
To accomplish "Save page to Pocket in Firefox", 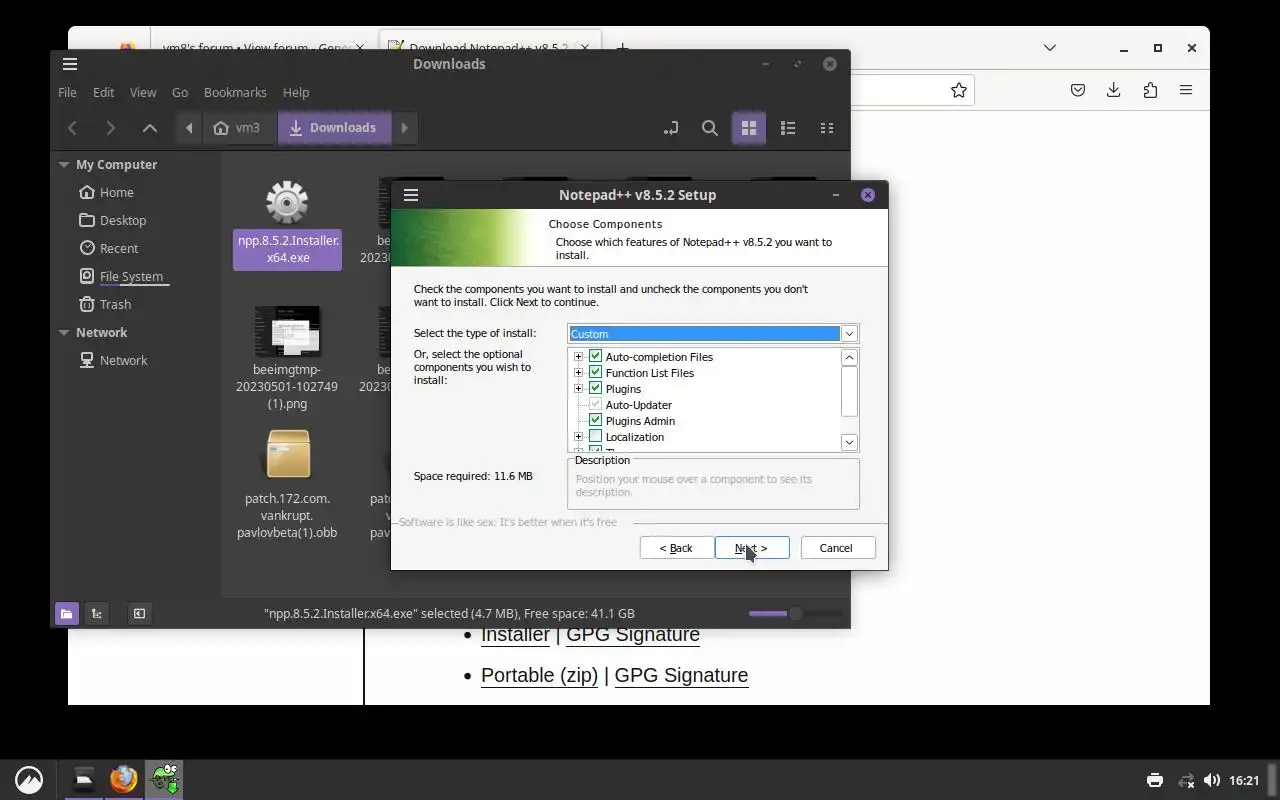I will 1078,90.
